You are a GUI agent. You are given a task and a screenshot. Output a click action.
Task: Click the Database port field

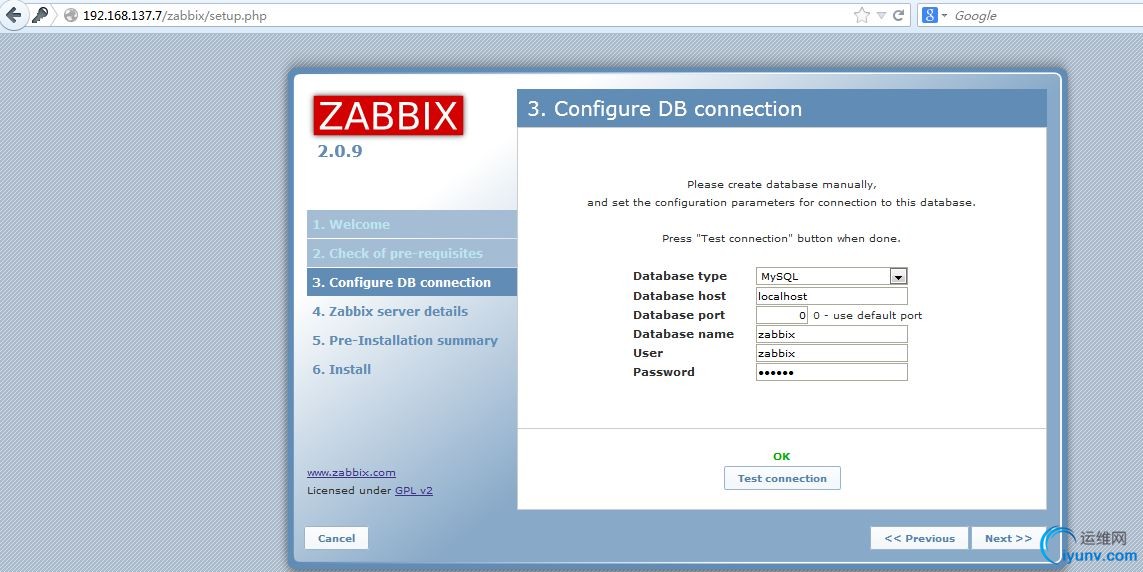(x=781, y=315)
